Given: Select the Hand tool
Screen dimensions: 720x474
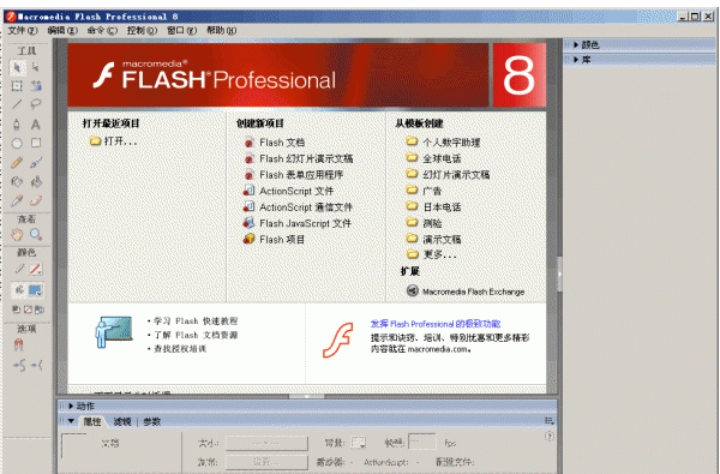Looking at the screenshot, I should [x=17, y=235].
